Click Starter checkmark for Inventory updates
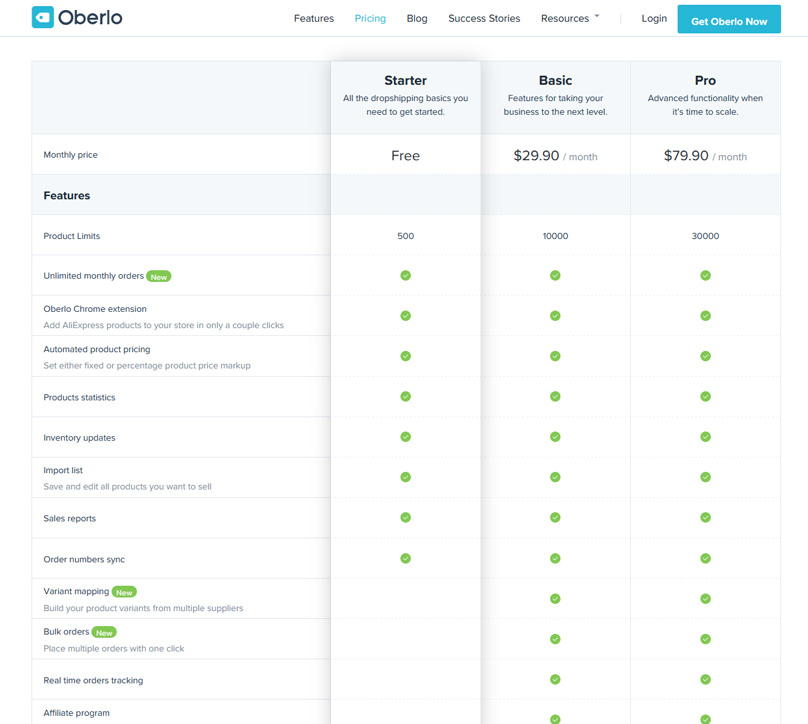Image resolution: width=808 pixels, height=724 pixels. [x=406, y=436]
